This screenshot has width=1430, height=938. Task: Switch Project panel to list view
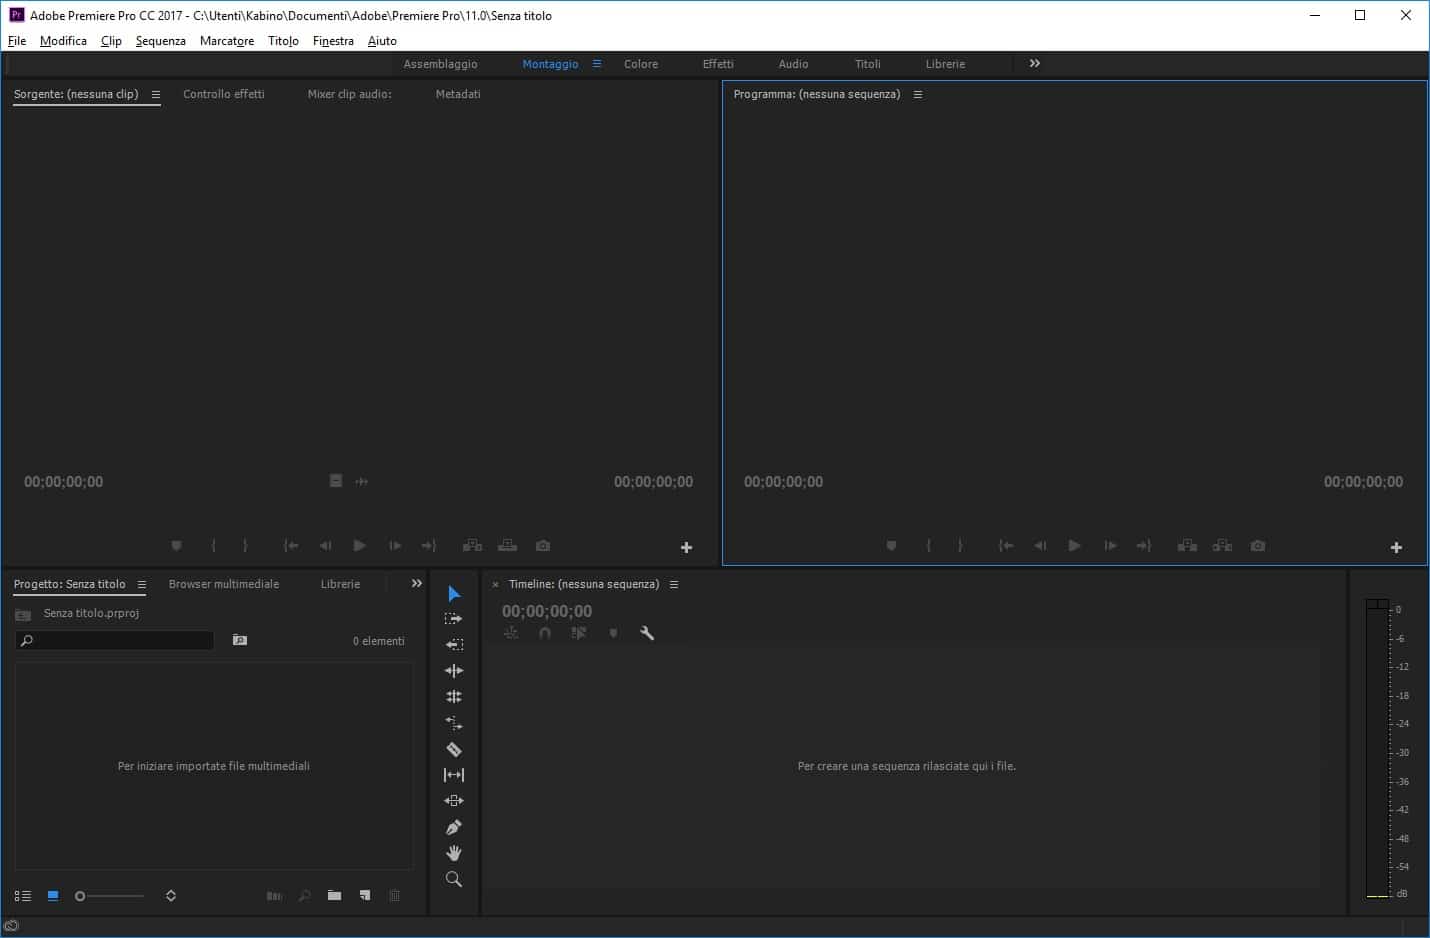[23, 896]
